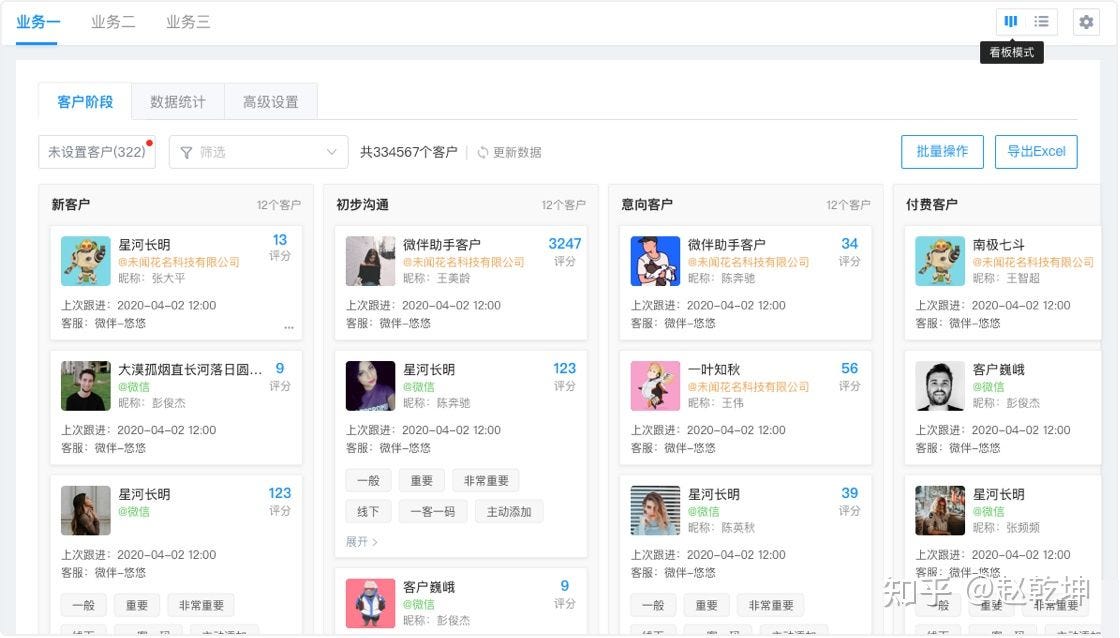
Task: Switch to the 业务三 tab
Action: coord(188,22)
